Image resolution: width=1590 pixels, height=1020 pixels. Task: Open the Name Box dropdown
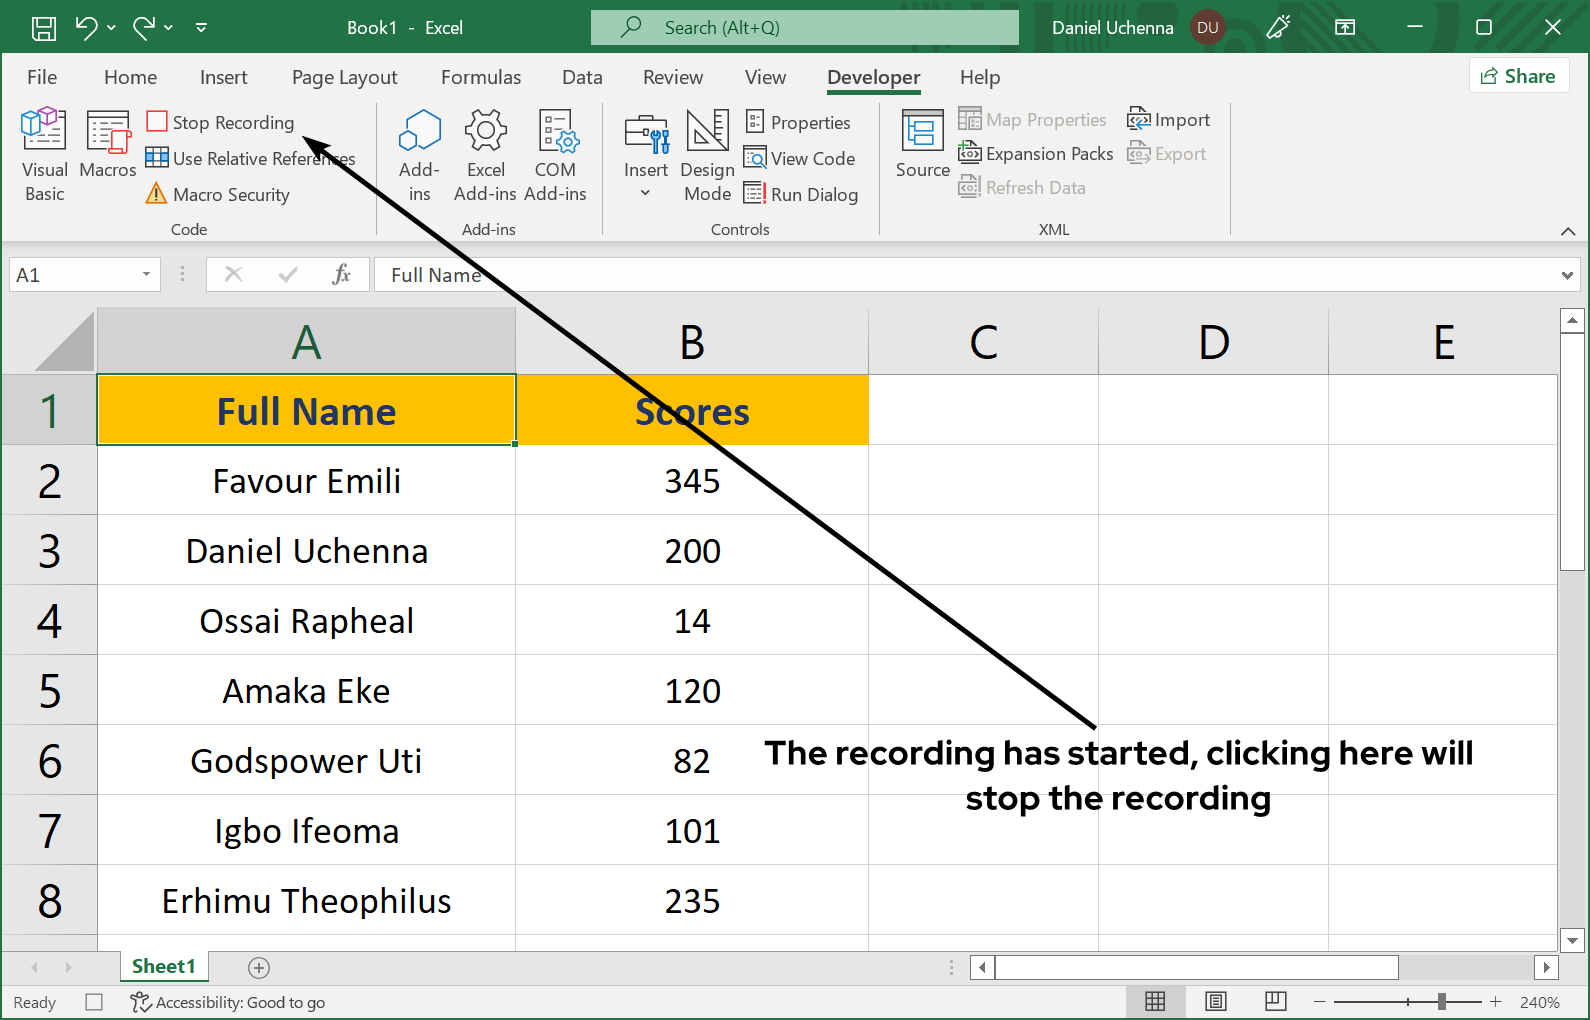pos(146,274)
